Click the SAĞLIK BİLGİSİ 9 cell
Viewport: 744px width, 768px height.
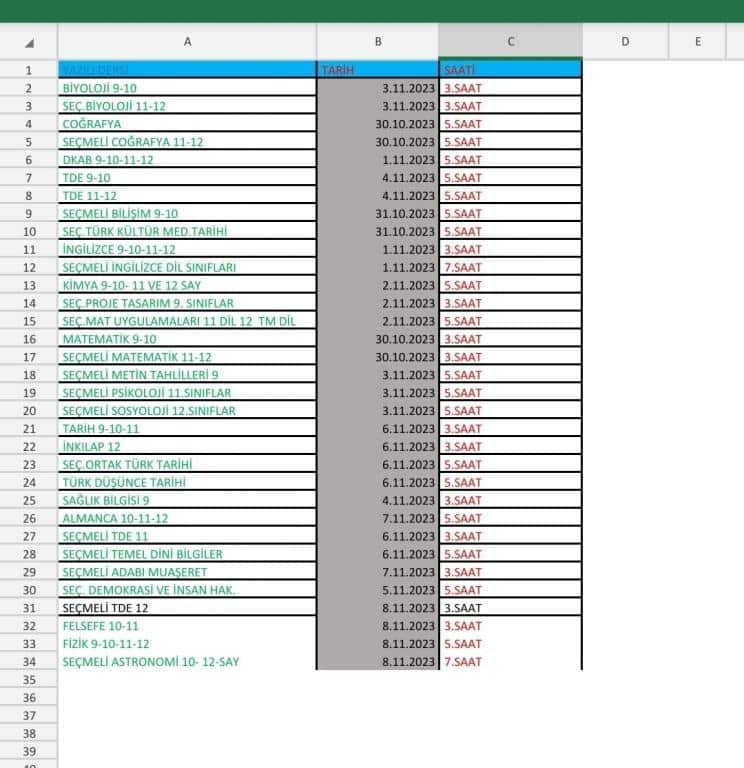point(187,500)
